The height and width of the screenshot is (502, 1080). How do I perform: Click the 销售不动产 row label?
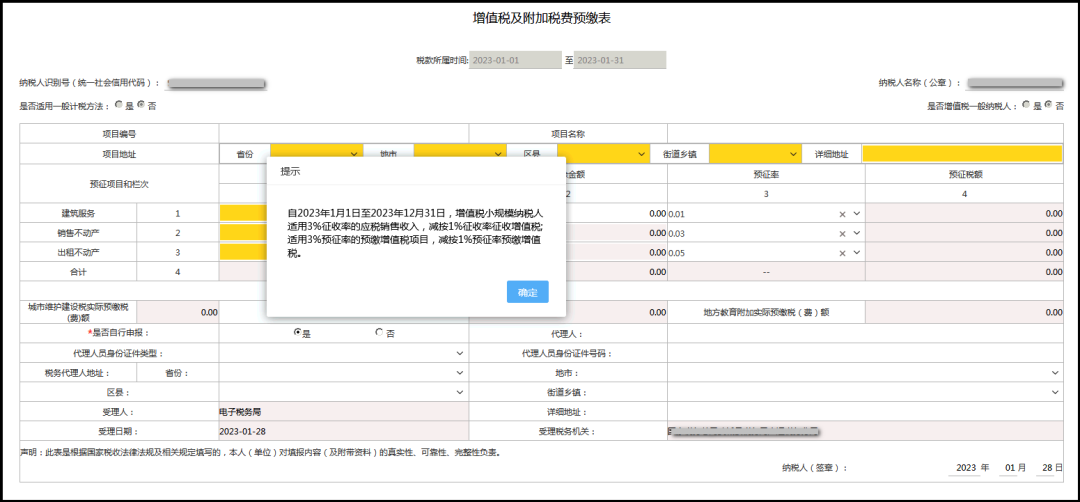(x=79, y=233)
